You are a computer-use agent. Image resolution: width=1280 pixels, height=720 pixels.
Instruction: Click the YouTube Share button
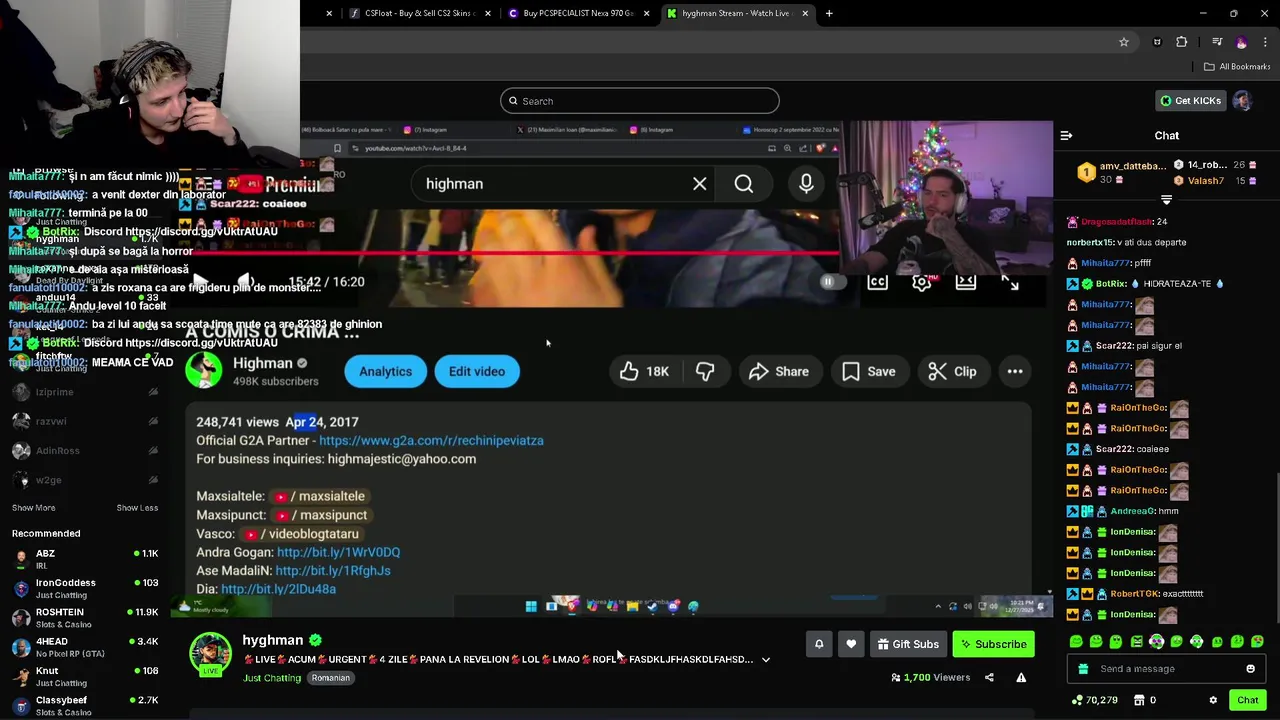tap(778, 371)
